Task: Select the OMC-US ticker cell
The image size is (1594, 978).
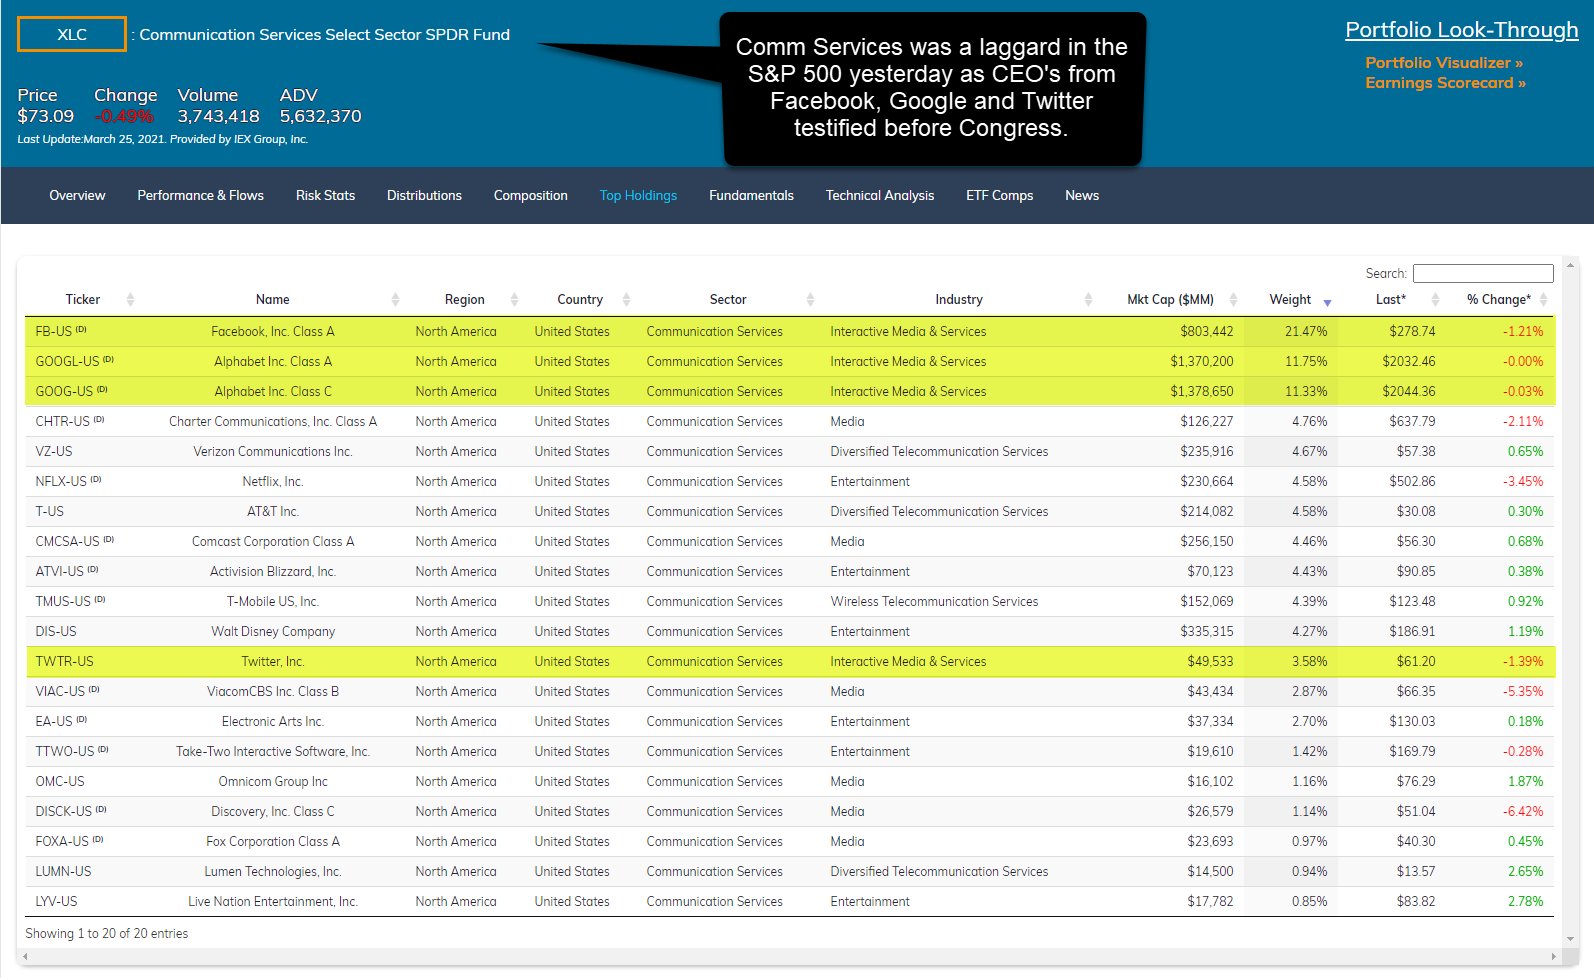Action: (x=60, y=782)
